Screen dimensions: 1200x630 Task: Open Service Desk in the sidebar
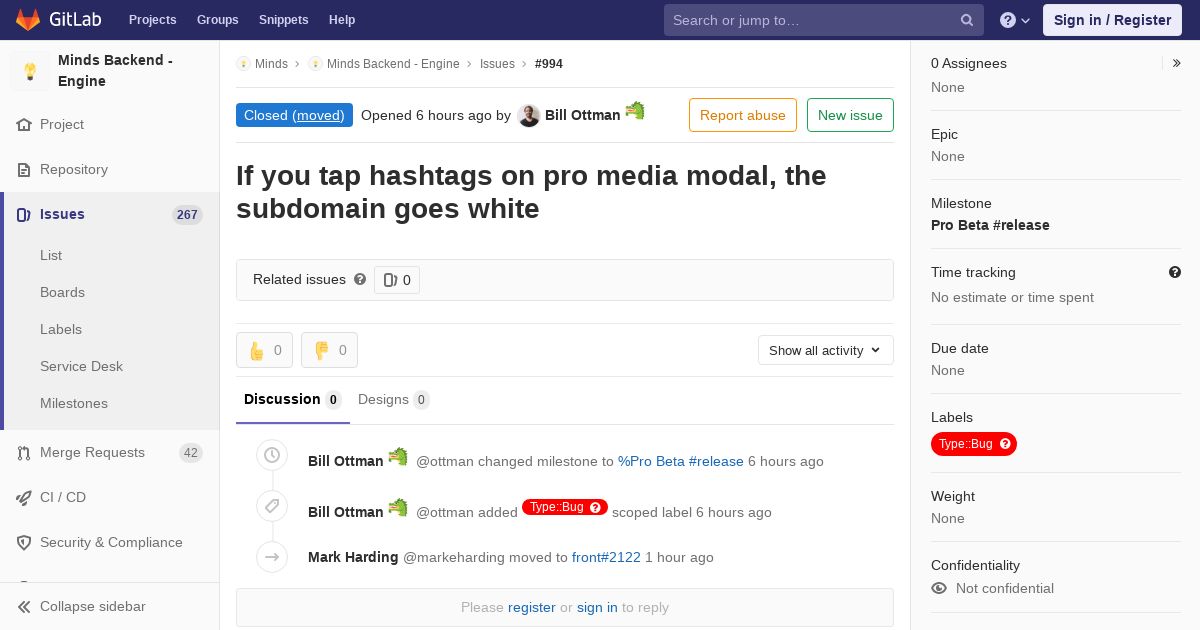click(x=81, y=366)
